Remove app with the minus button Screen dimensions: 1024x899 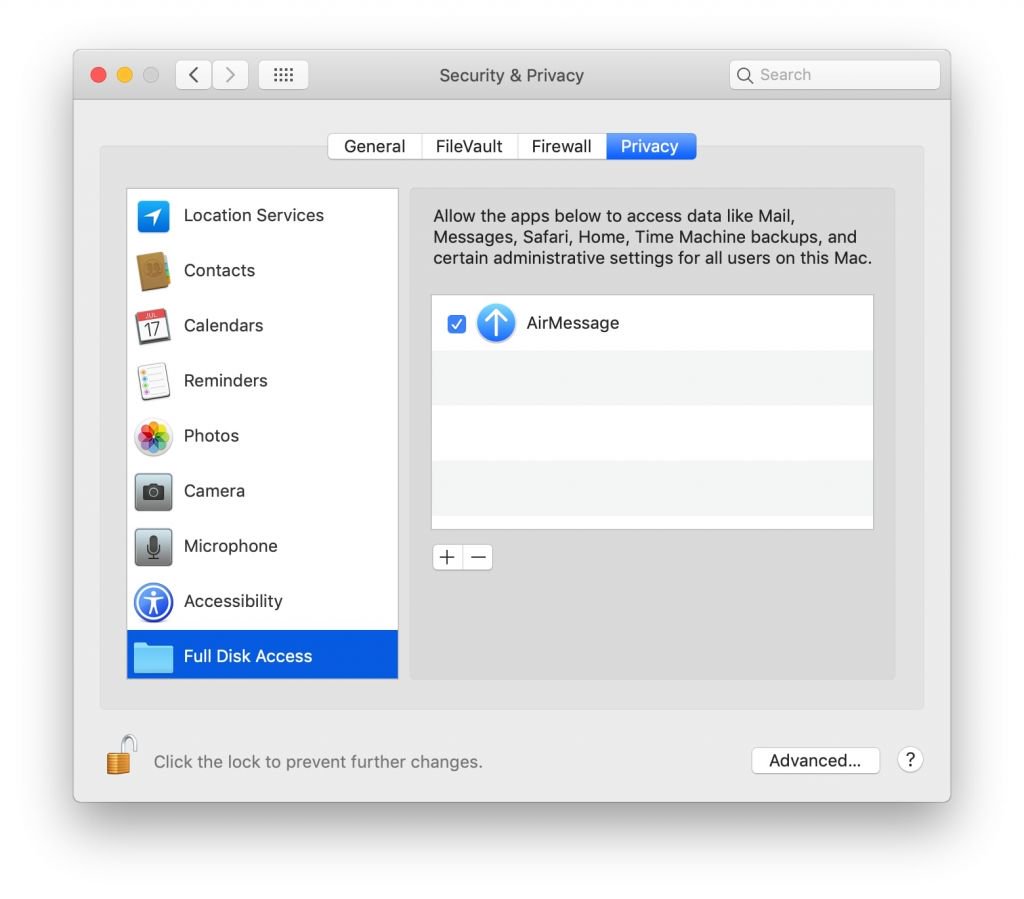(x=478, y=557)
